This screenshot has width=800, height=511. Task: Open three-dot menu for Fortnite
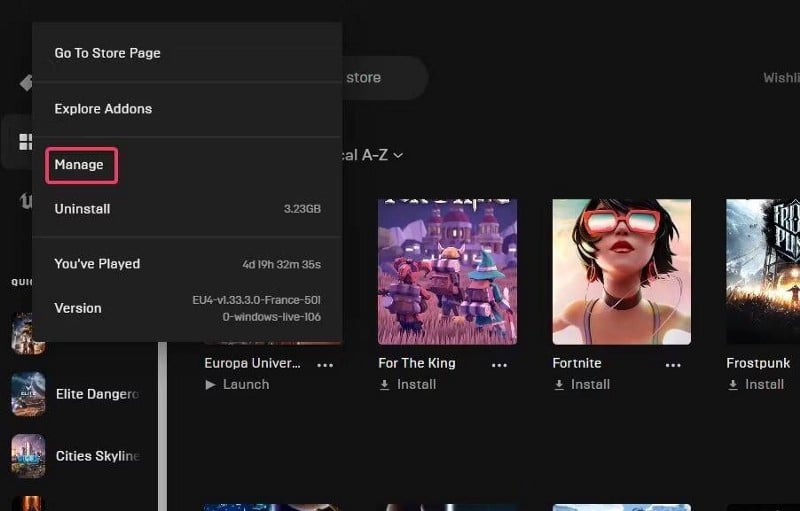pos(673,365)
